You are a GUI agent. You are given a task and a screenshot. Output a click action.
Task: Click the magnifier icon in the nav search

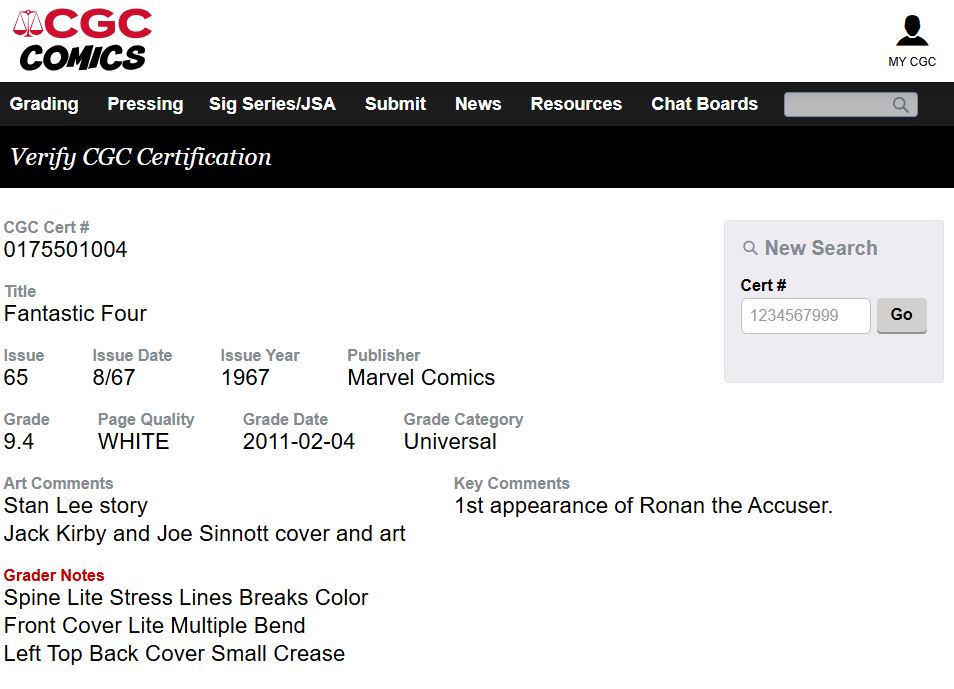tap(900, 105)
